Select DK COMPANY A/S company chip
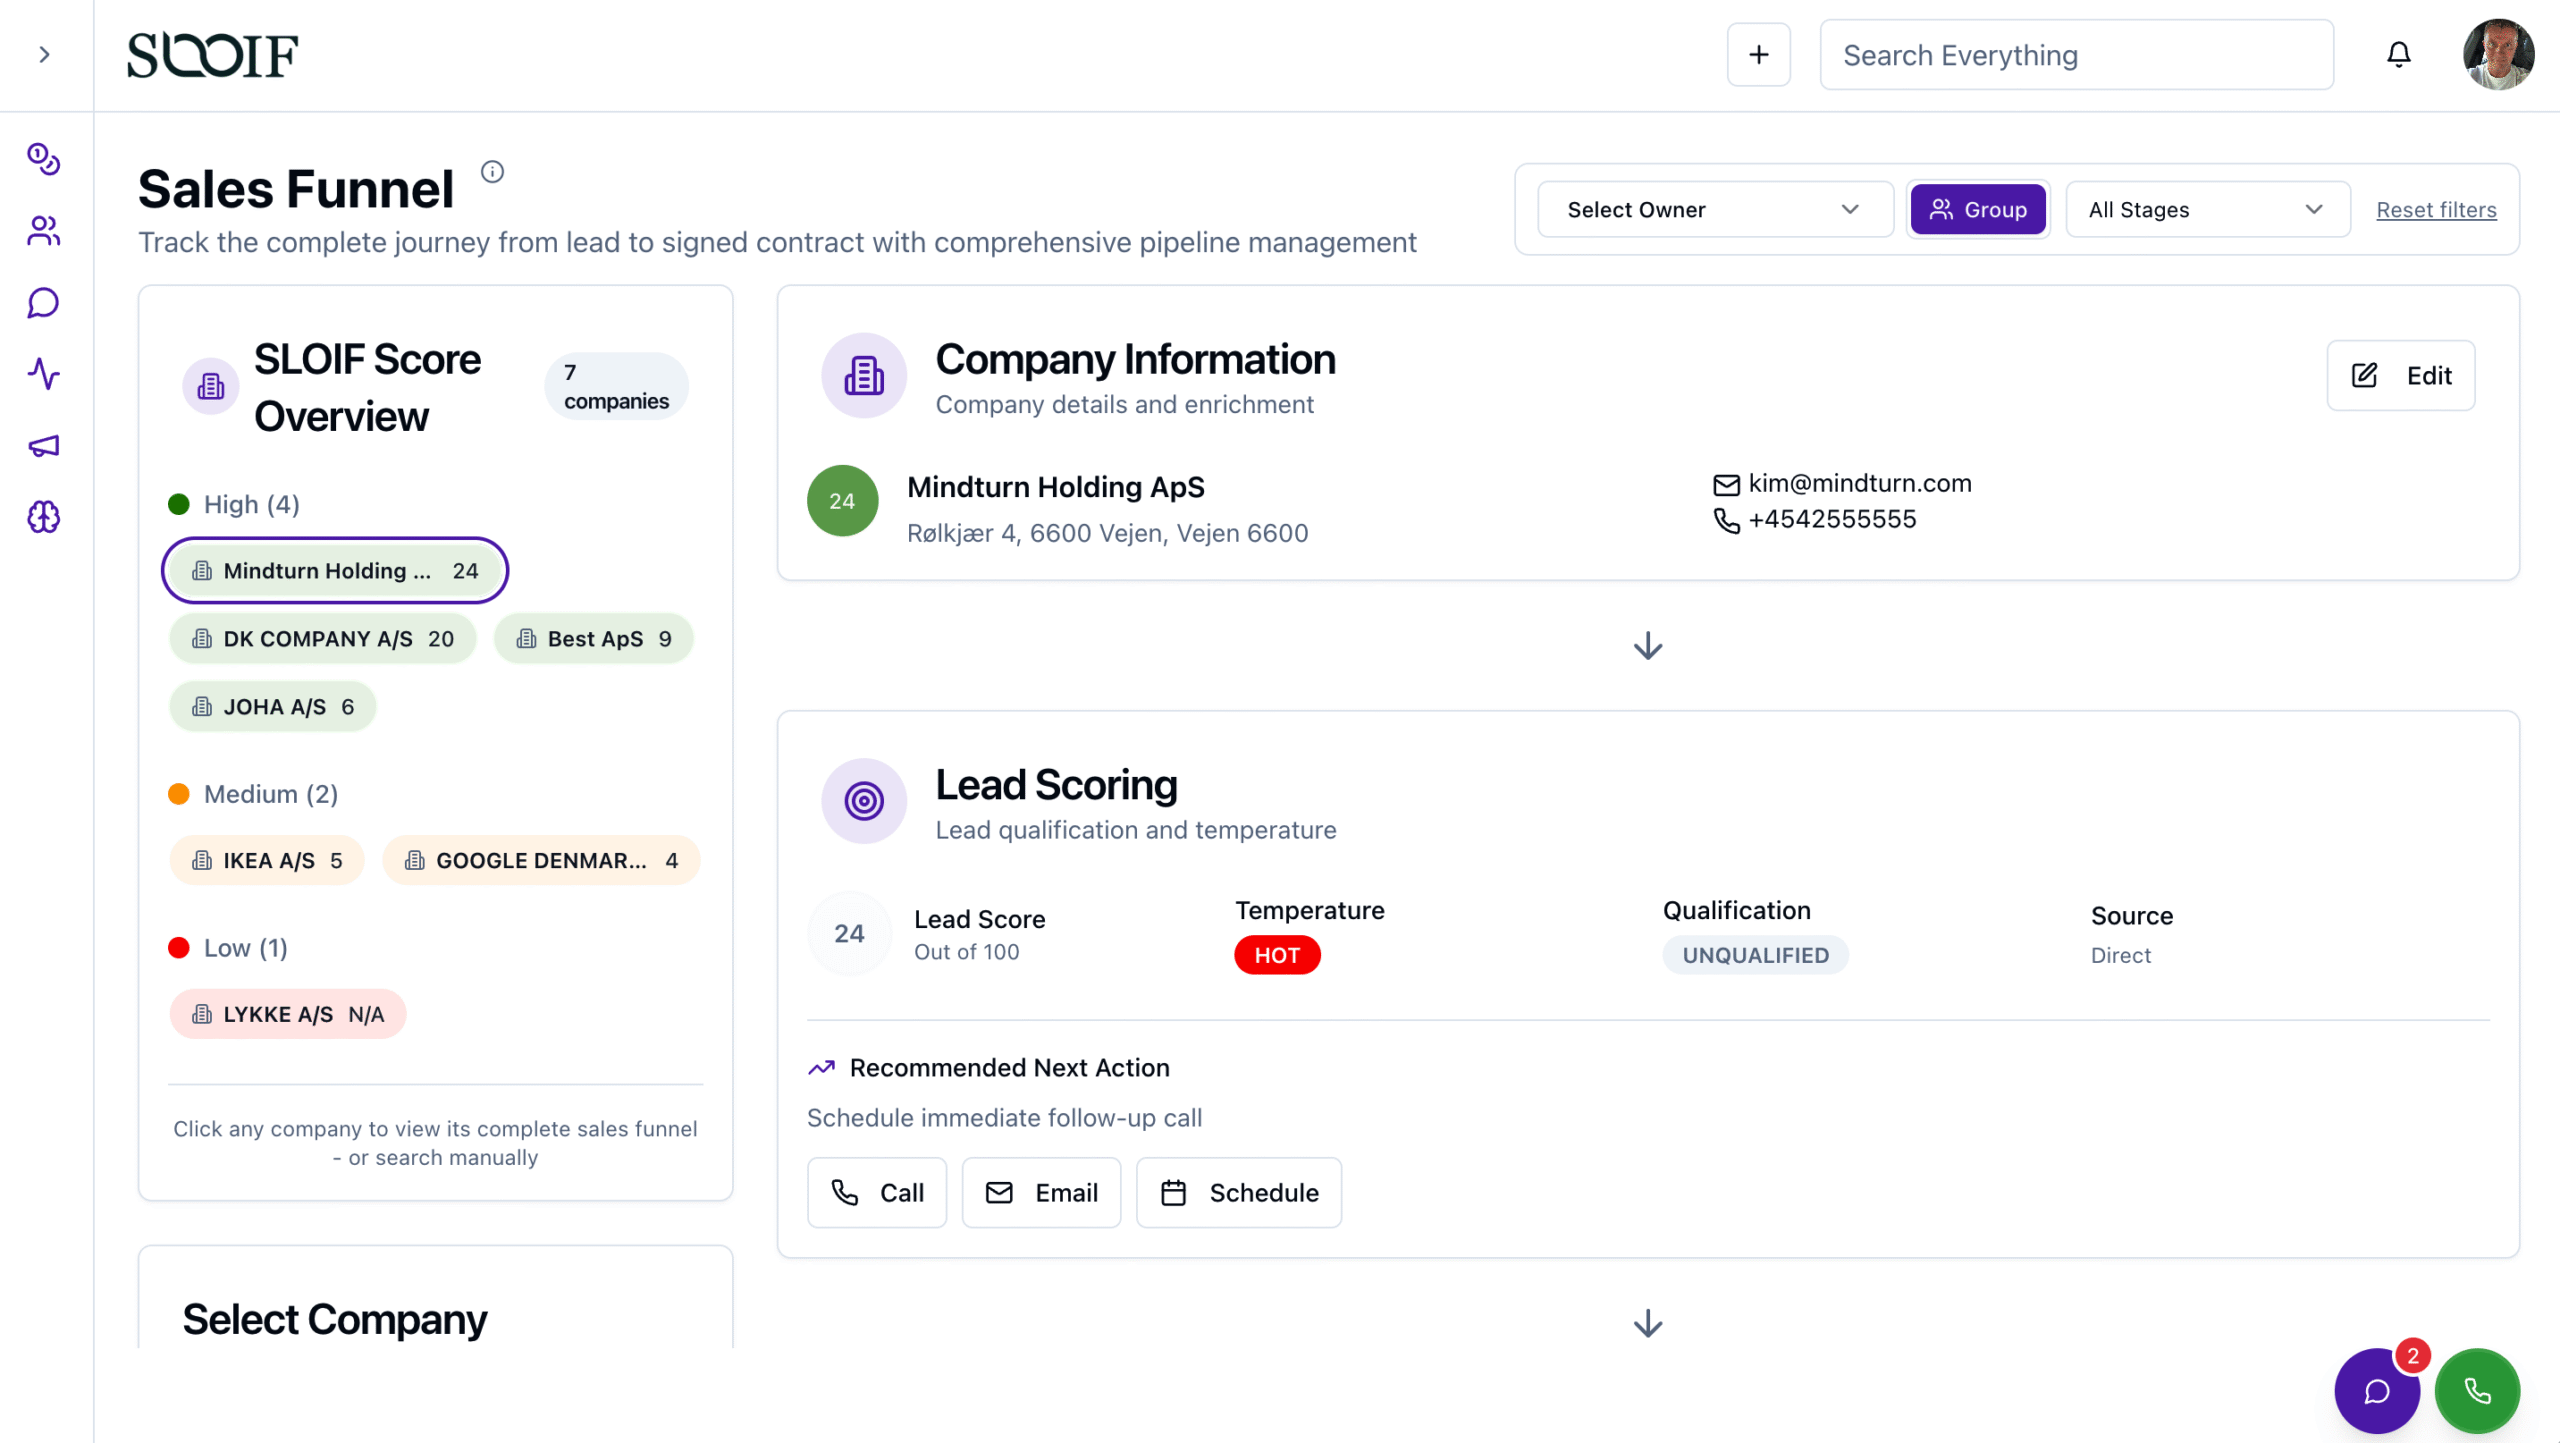The height and width of the screenshot is (1443, 2560). pyautogui.click(x=322, y=639)
